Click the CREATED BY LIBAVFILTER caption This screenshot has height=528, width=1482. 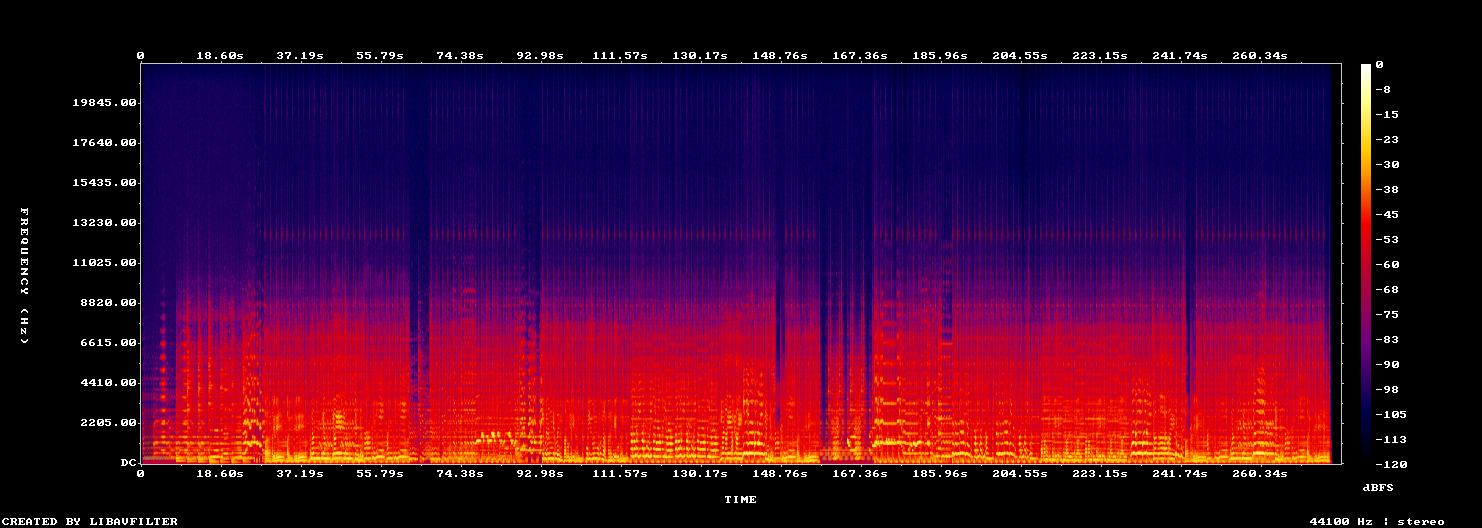coord(90,521)
